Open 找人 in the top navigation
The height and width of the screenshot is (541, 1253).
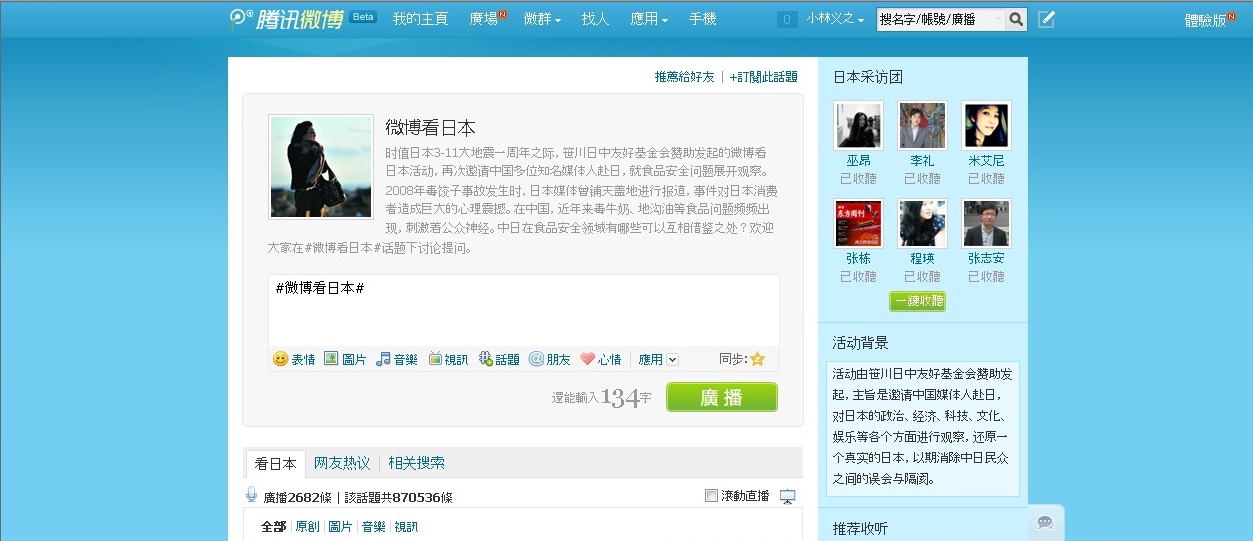[x=595, y=19]
